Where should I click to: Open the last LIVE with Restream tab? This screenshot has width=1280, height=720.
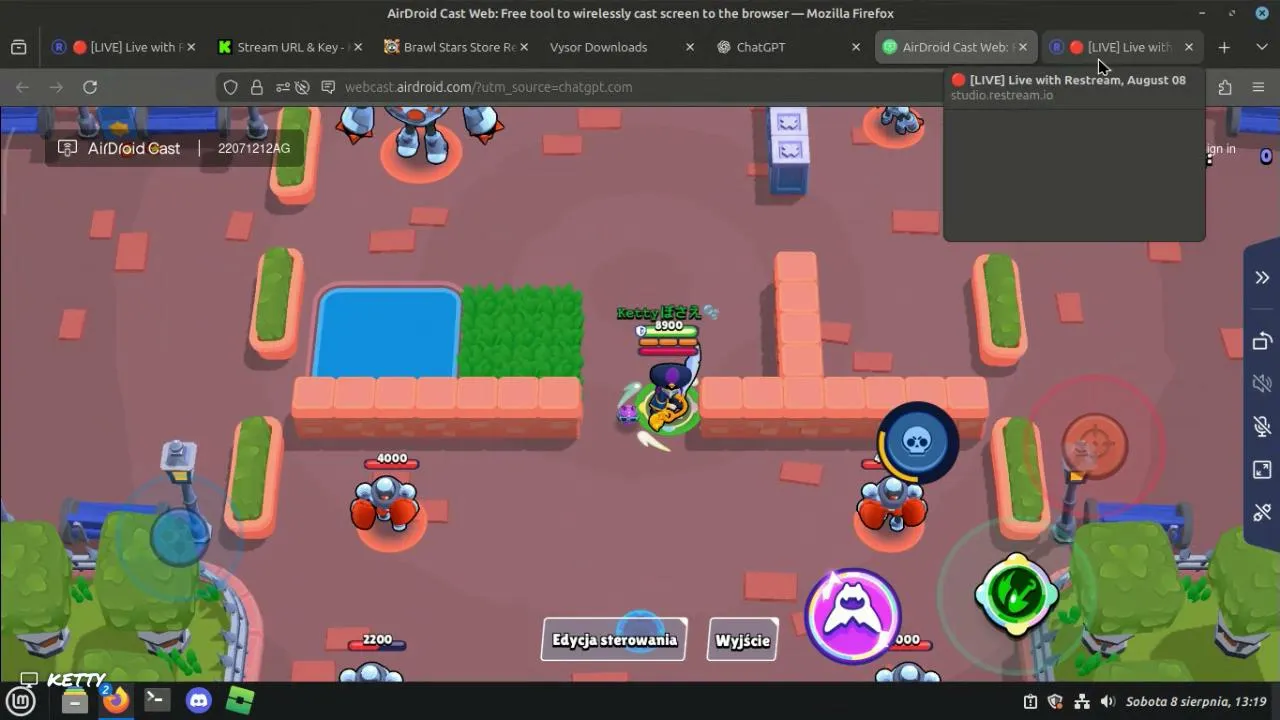(1120, 47)
